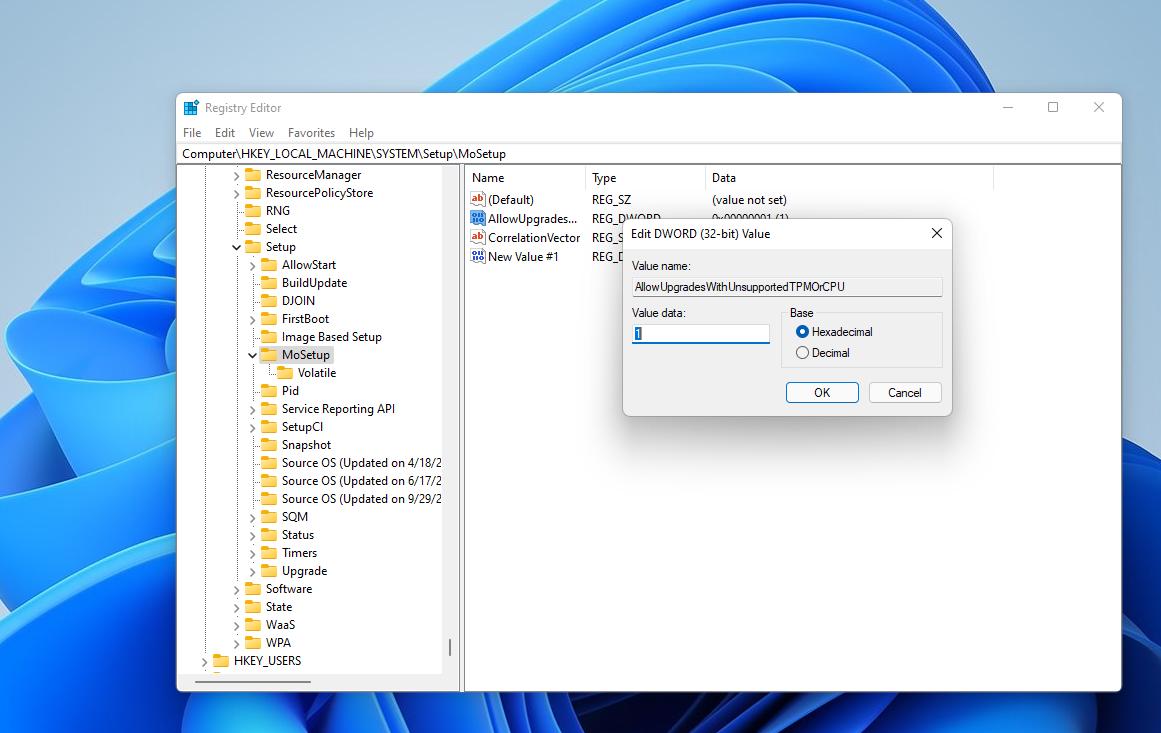Click the DWORD icon beside New Value #1
This screenshot has height=733, width=1161.
pyautogui.click(x=478, y=256)
